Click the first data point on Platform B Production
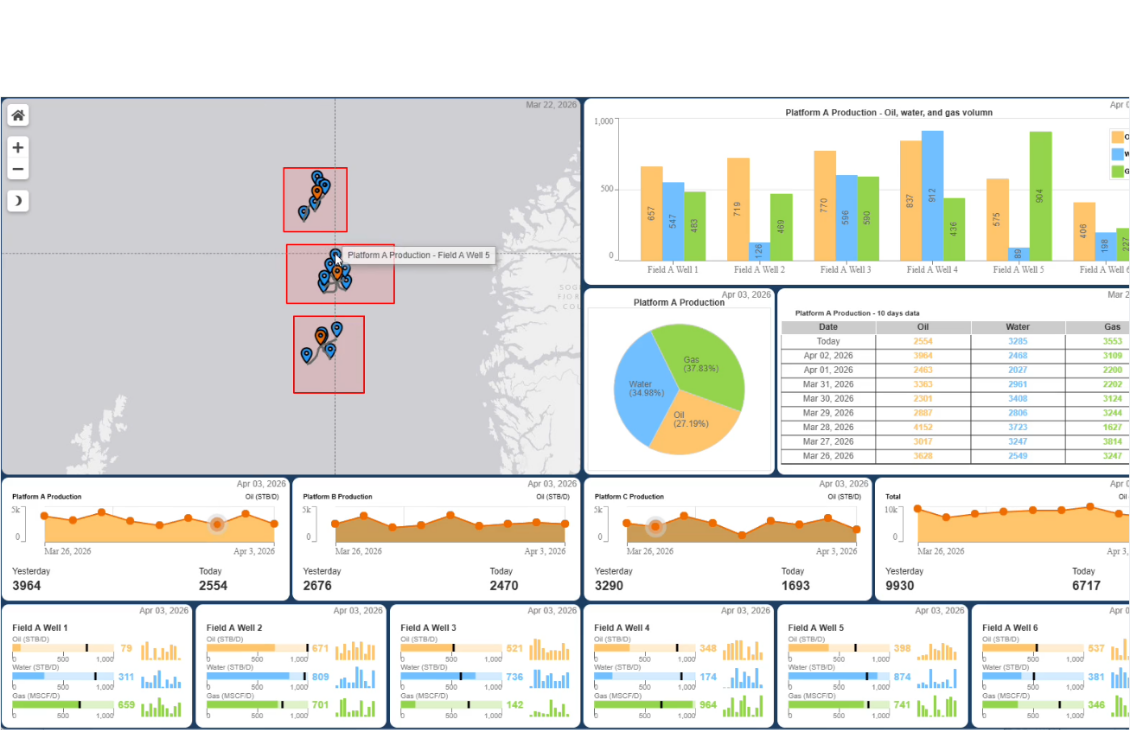1130x730 pixels. point(335,524)
